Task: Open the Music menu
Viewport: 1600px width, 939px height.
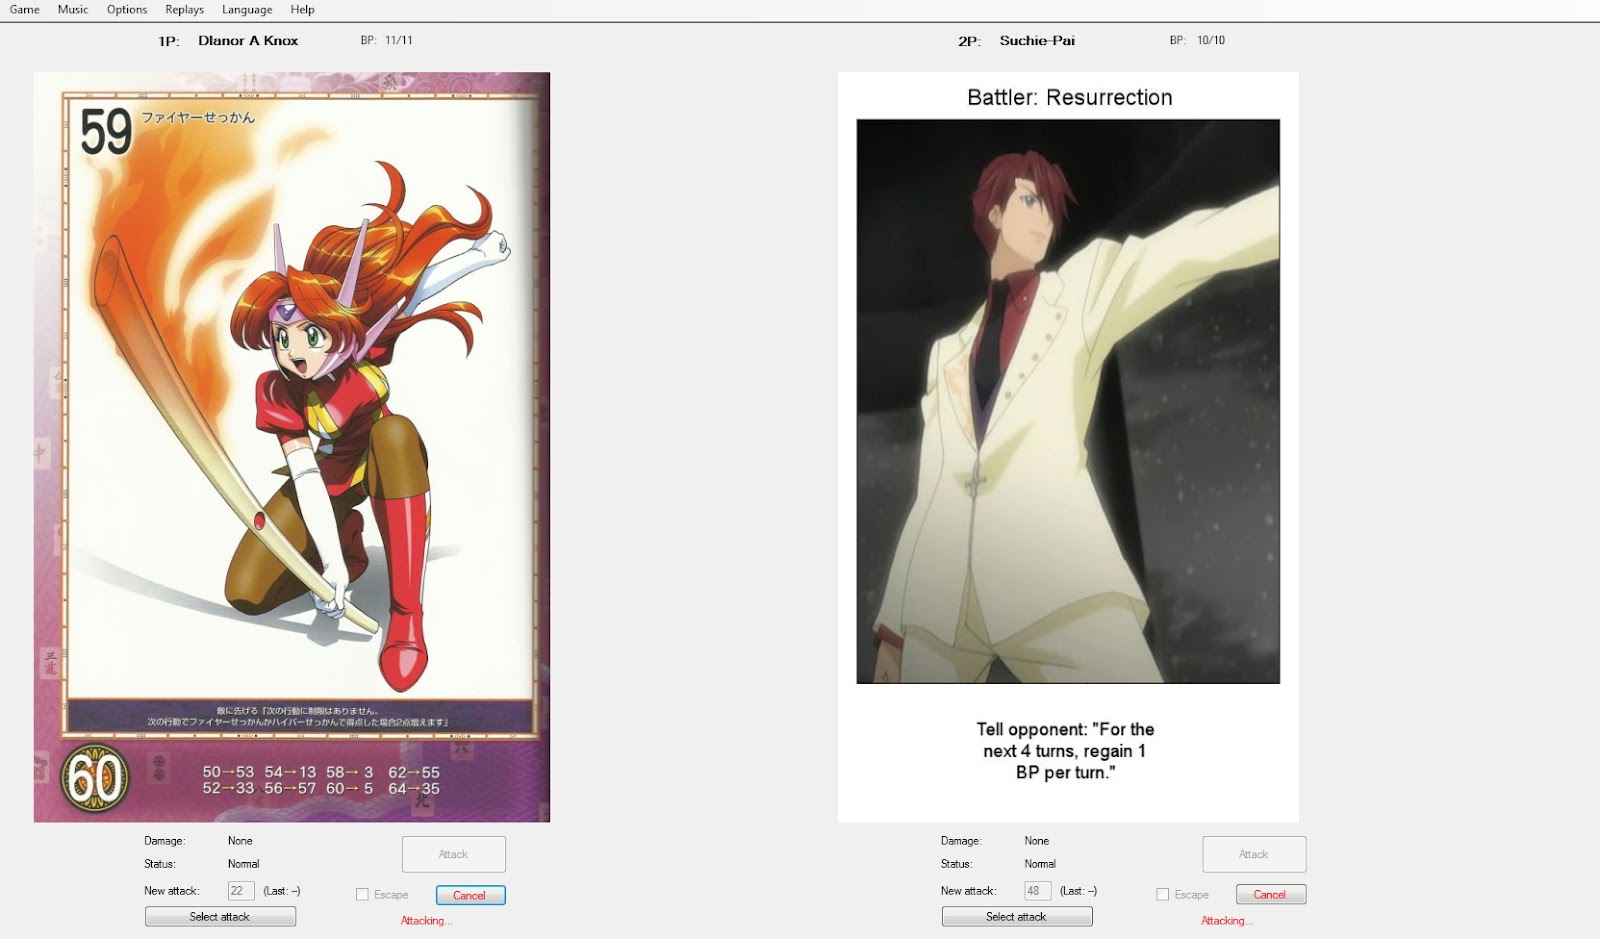Action: (73, 10)
